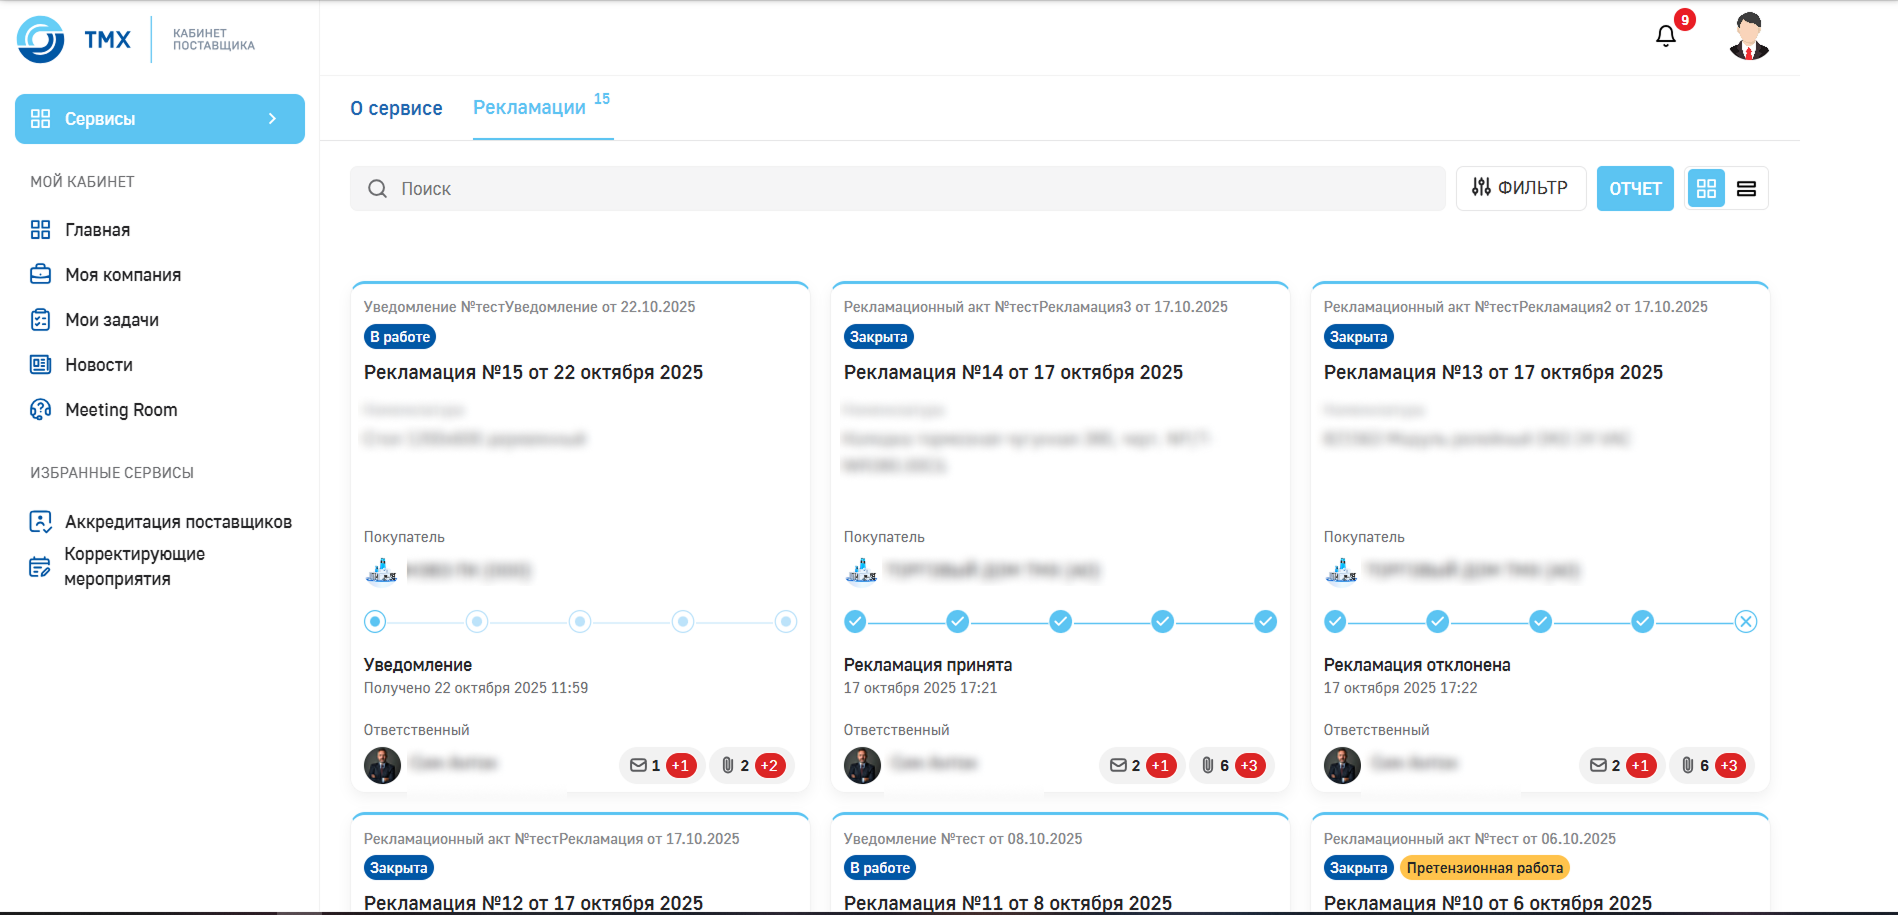Image resolution: width=1898 pixels, height=915 pixels.
Task: Switch to grid card view
Action: click(x=1706, y=189)
